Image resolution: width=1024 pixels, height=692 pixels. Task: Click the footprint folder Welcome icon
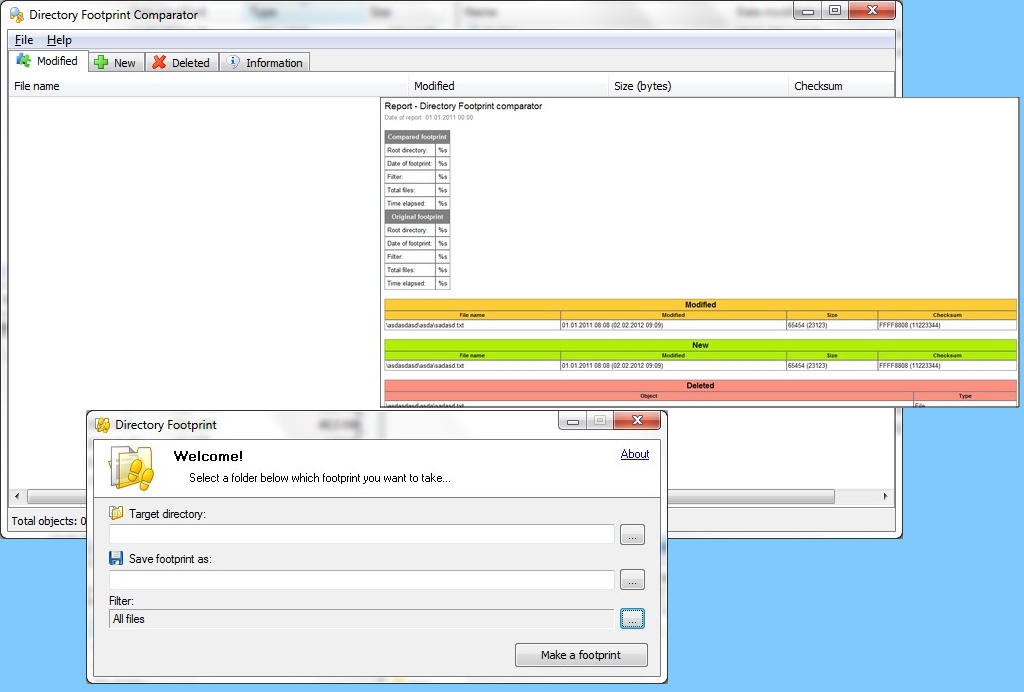pyautogui.click(x=133, y=467)
